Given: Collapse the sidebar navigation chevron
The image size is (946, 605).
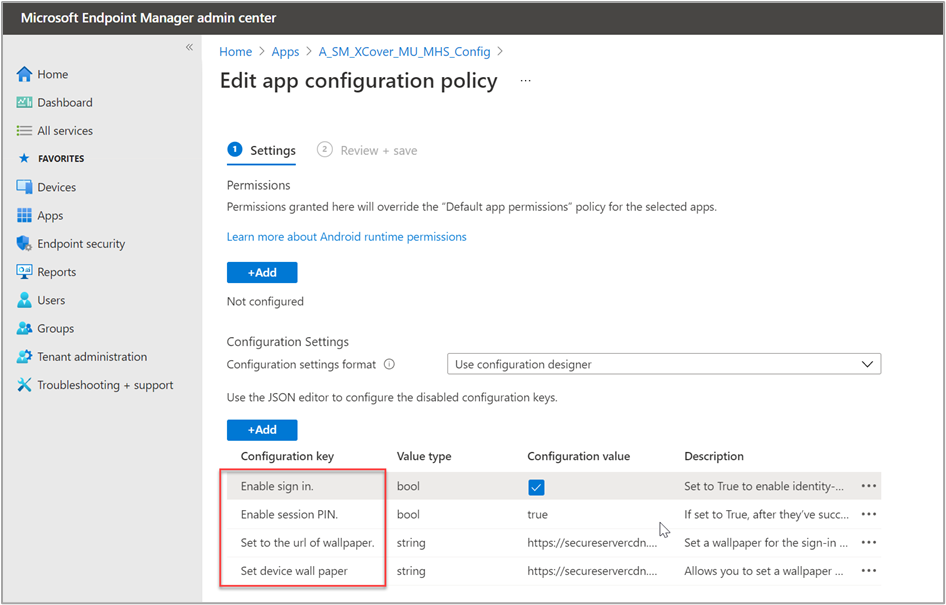Looking at the screenshot, I should (x=189, y=48).
